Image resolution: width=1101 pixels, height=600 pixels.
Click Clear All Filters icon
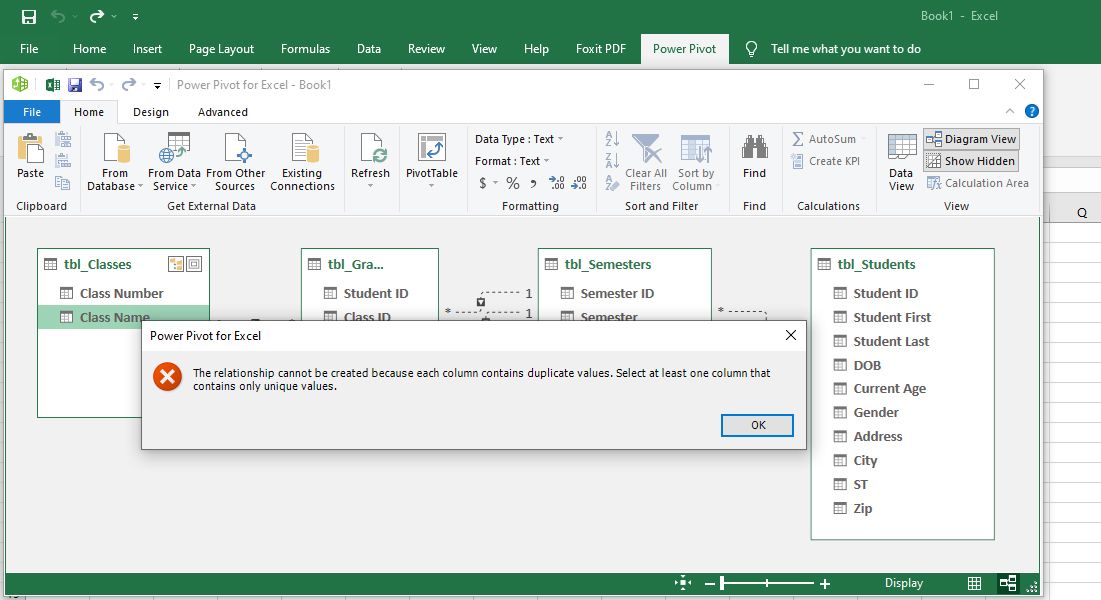645,160
